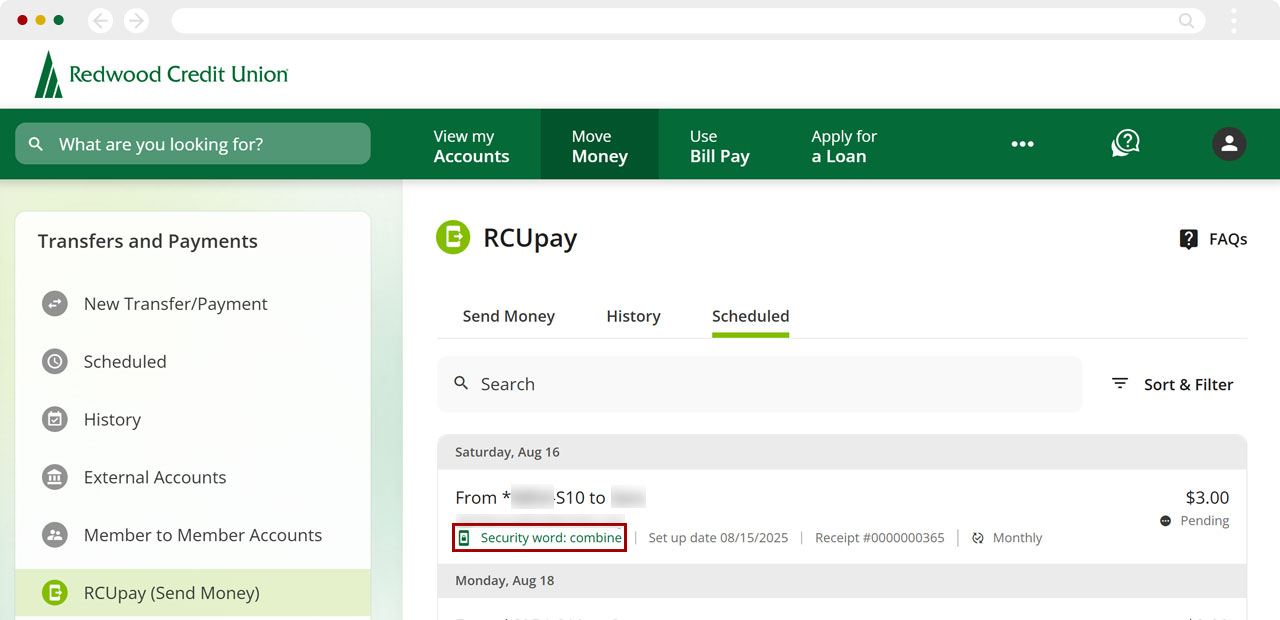
Task: Click the External Accounts bank icon
Action: point(55,477)
